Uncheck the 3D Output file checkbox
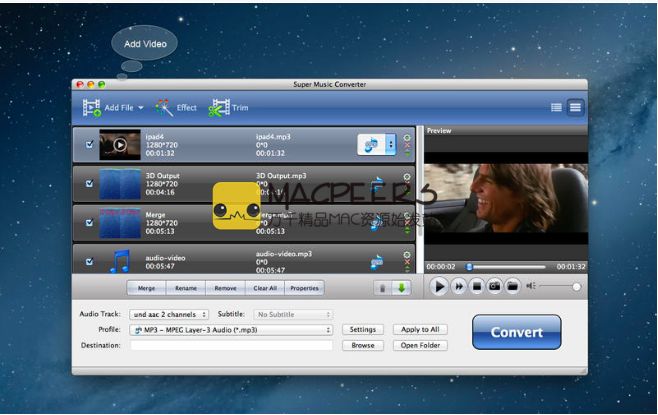Viewport: 658px width, 415px height. click(90, 184)
